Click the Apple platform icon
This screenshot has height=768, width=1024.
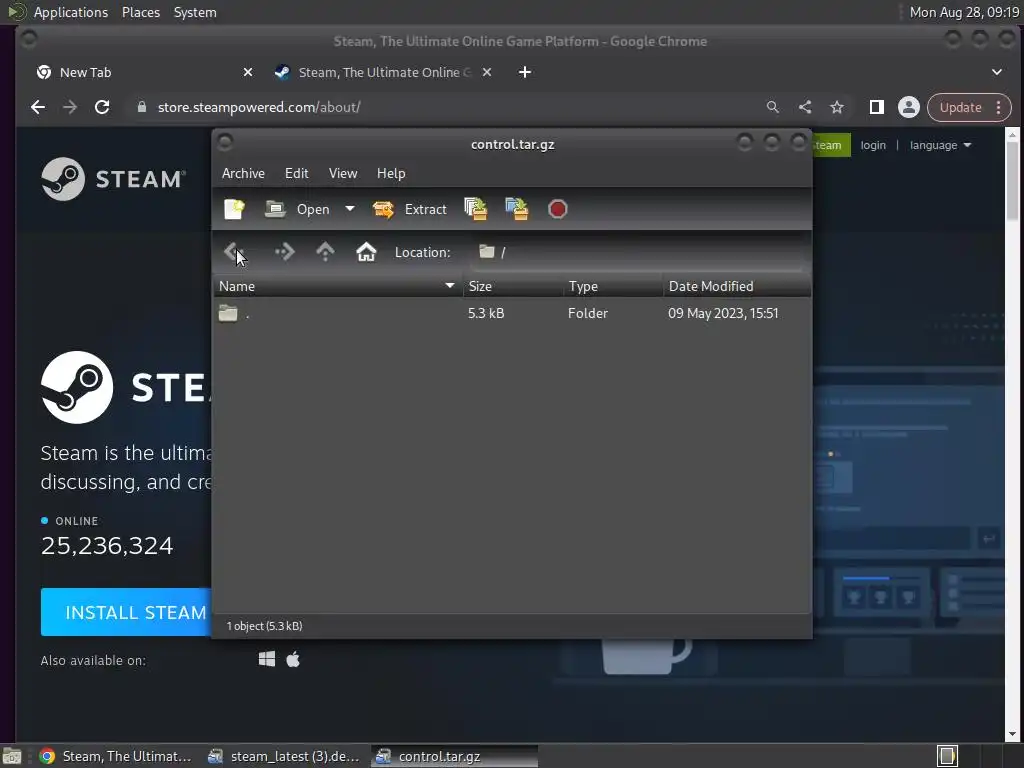293,659
